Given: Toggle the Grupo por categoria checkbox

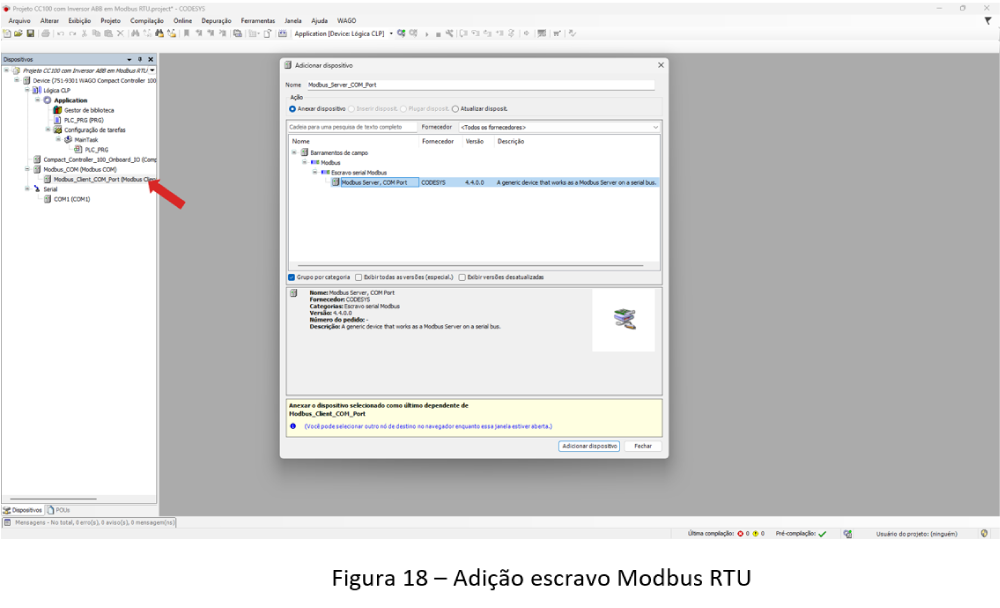Looking at the screenshot, I should [x=292, y=277].
